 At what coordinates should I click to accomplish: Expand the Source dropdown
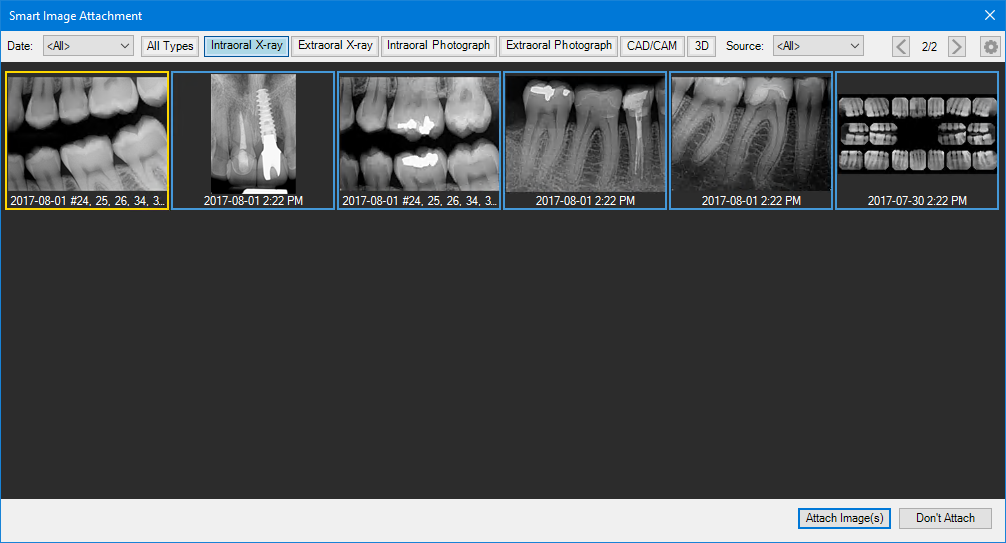pos(817,46)
